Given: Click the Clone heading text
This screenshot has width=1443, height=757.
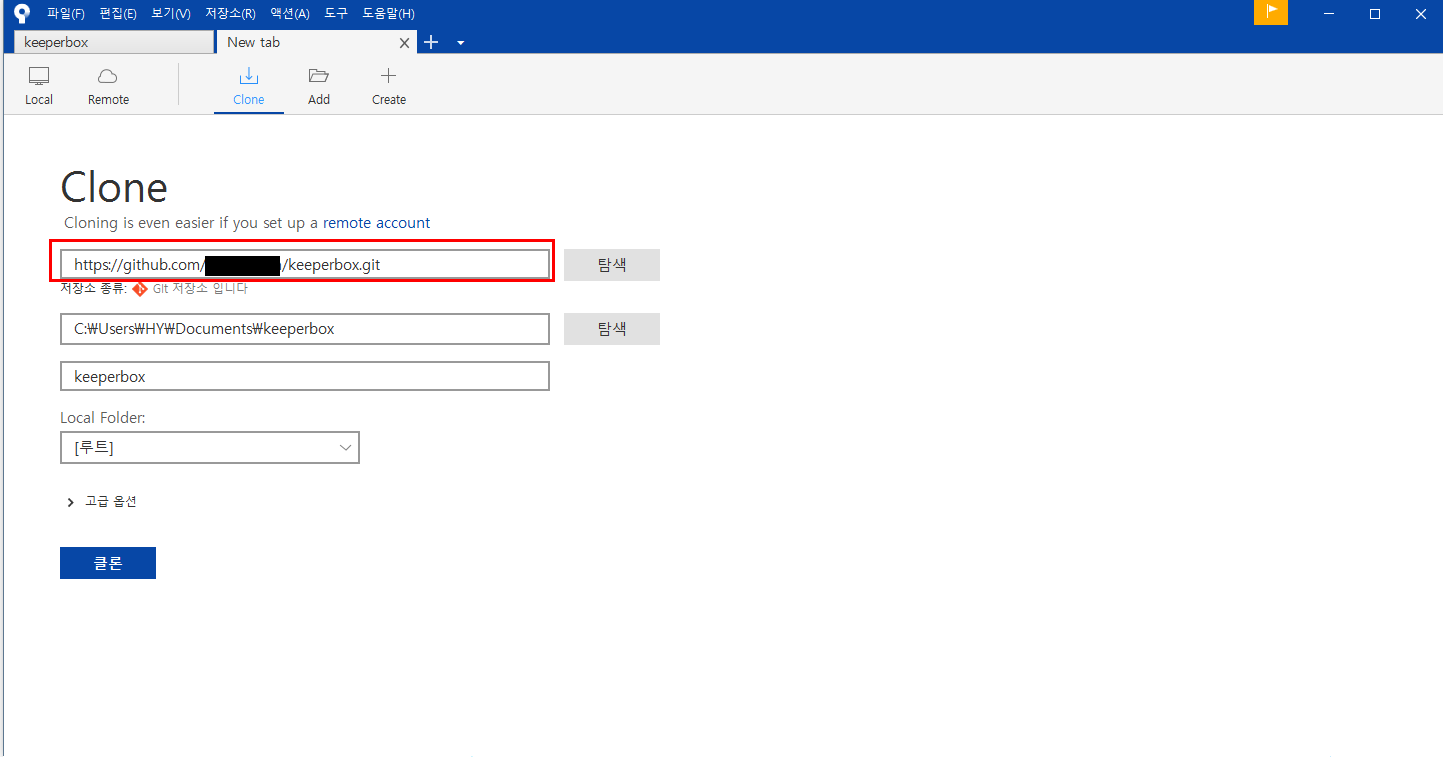Looking at the screenshot, I should pos(114,187).
